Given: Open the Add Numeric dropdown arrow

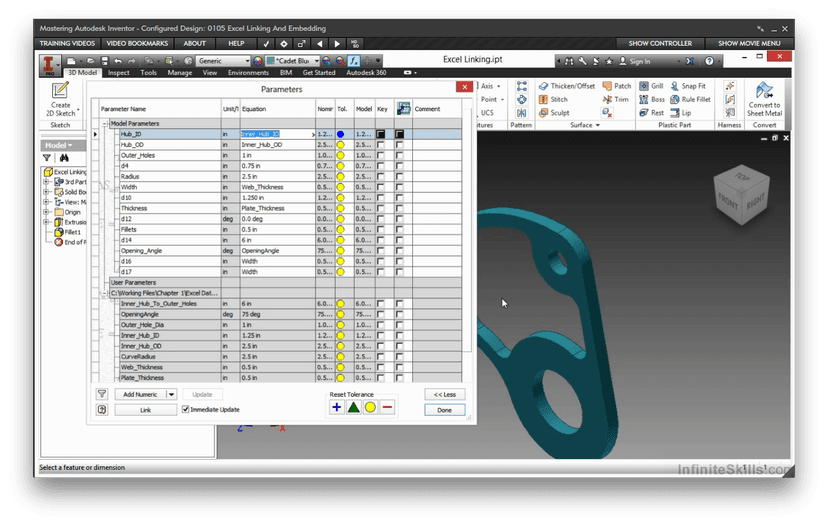Looking at the screenshot, I should coord(171,394).
